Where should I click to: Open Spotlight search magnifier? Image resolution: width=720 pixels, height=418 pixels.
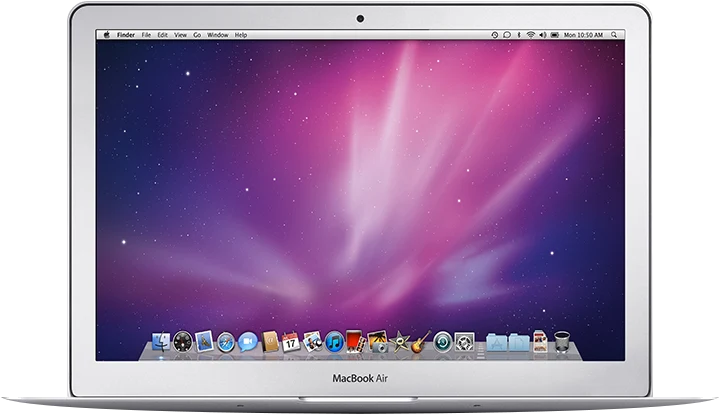(614, 35)
